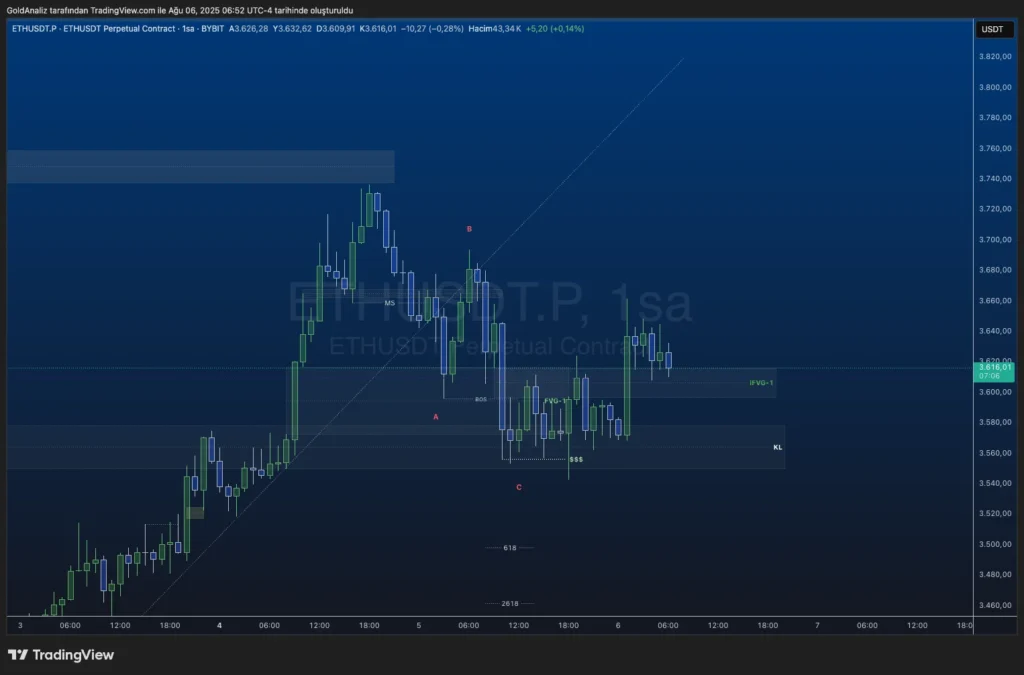Click the KL key level label
The width and height of the screenshot is (1024, 675).
(x=777, y=447)
